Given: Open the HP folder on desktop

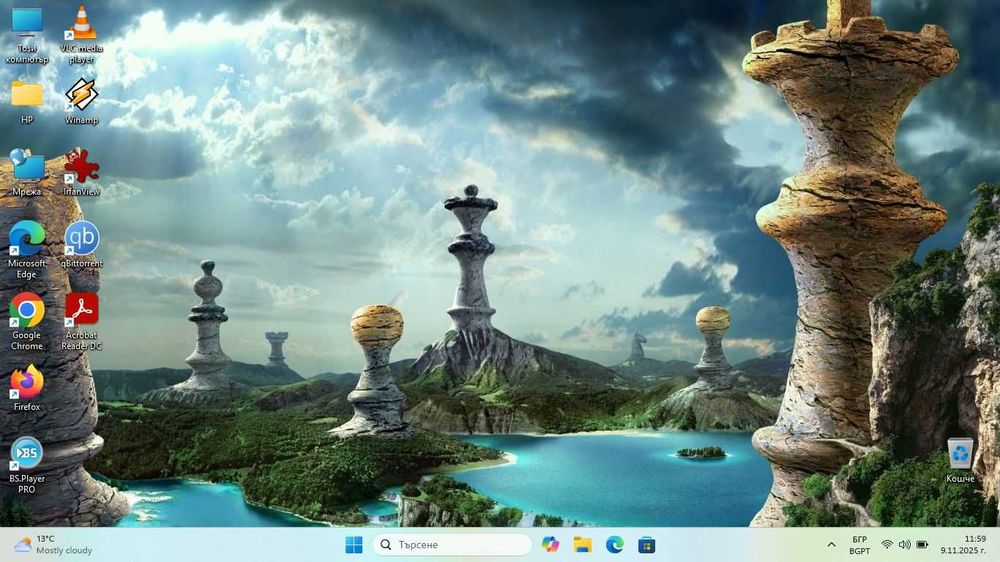Looking at the screenshot, I should [x=27, y=102].
